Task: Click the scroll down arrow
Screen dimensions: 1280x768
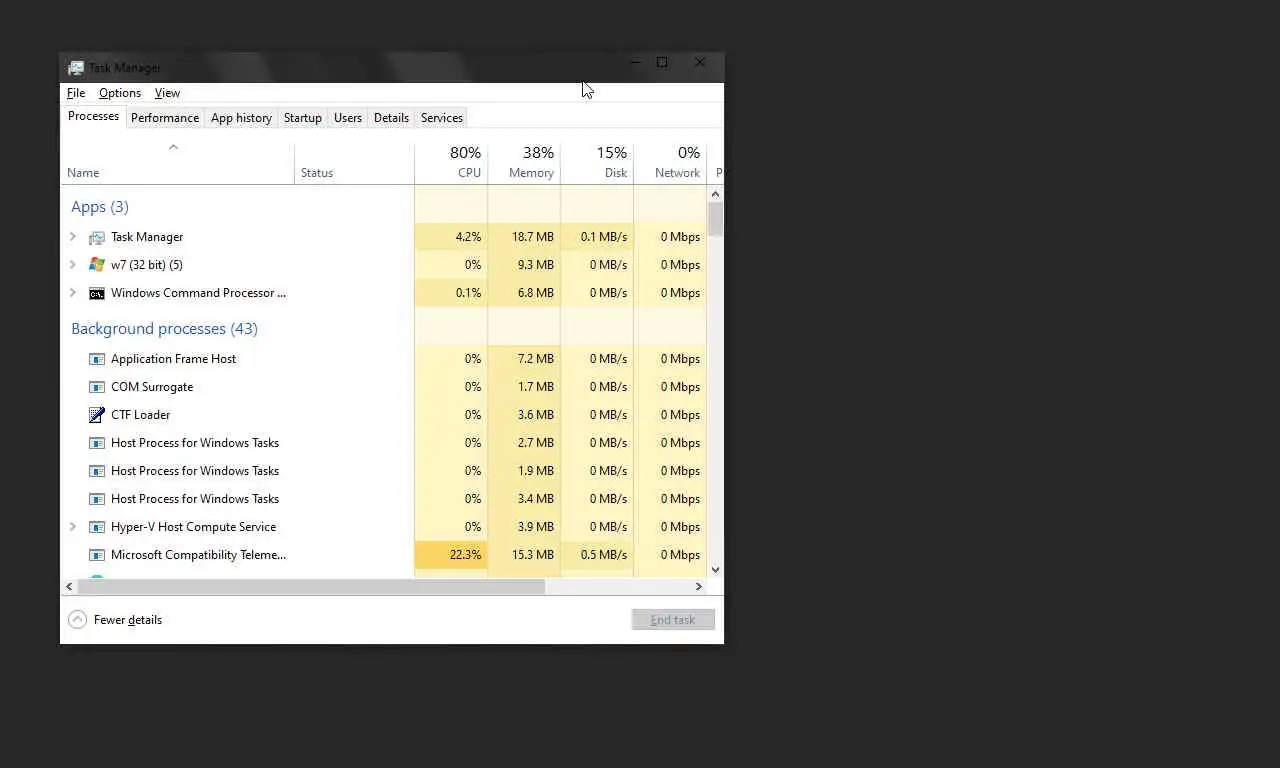Action: [x=715, y=570]
